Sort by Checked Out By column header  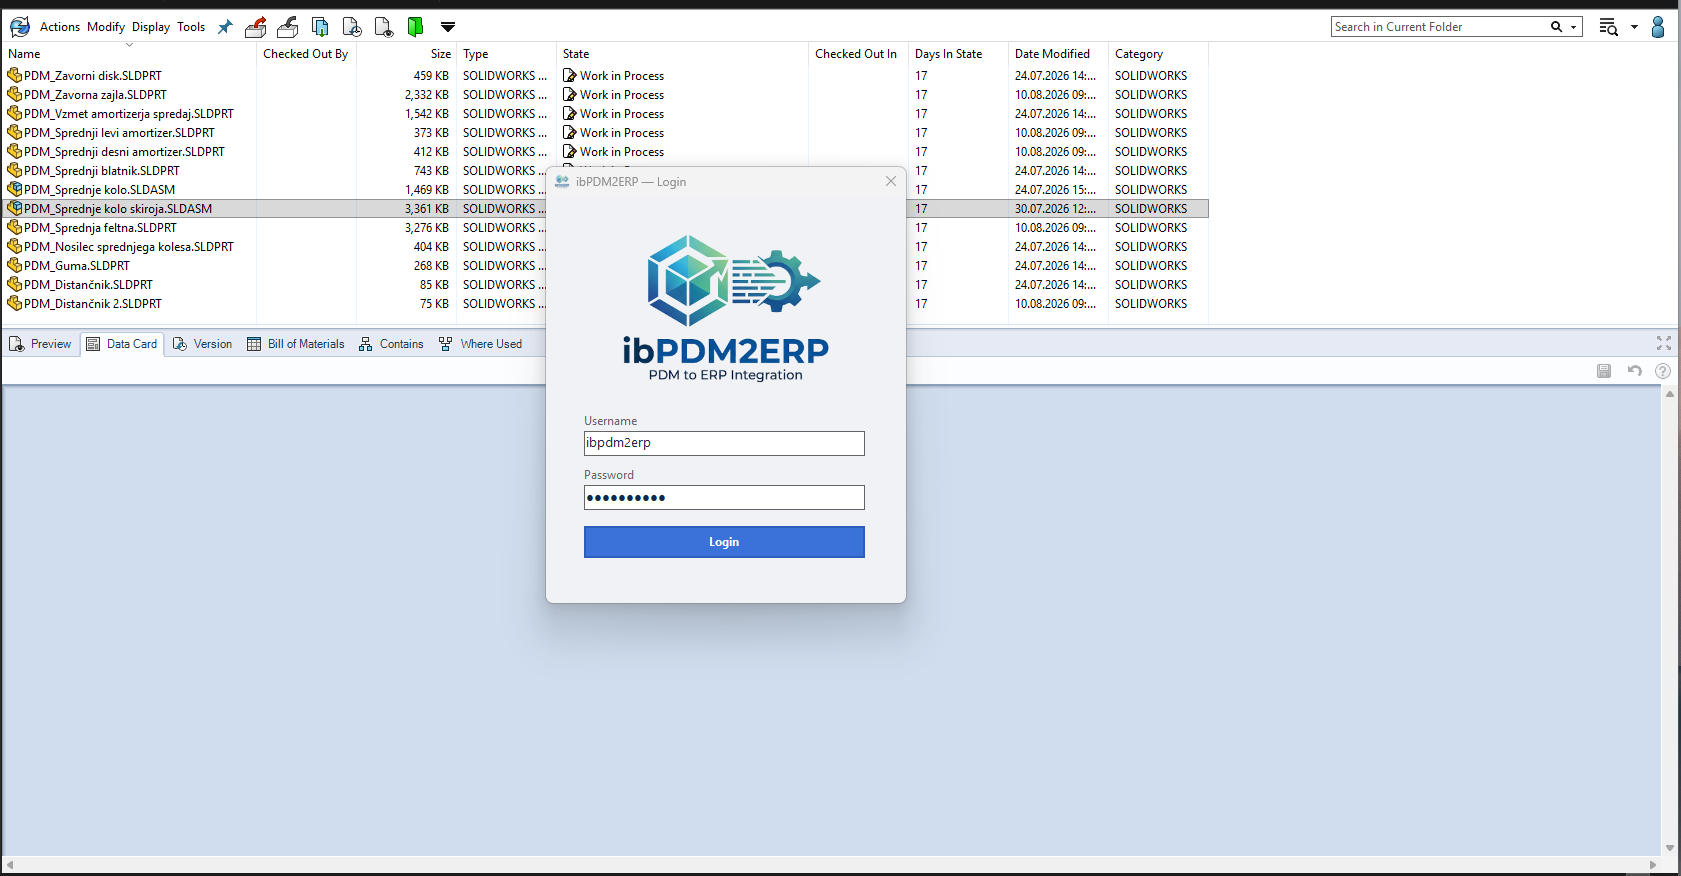pos(306,54)
